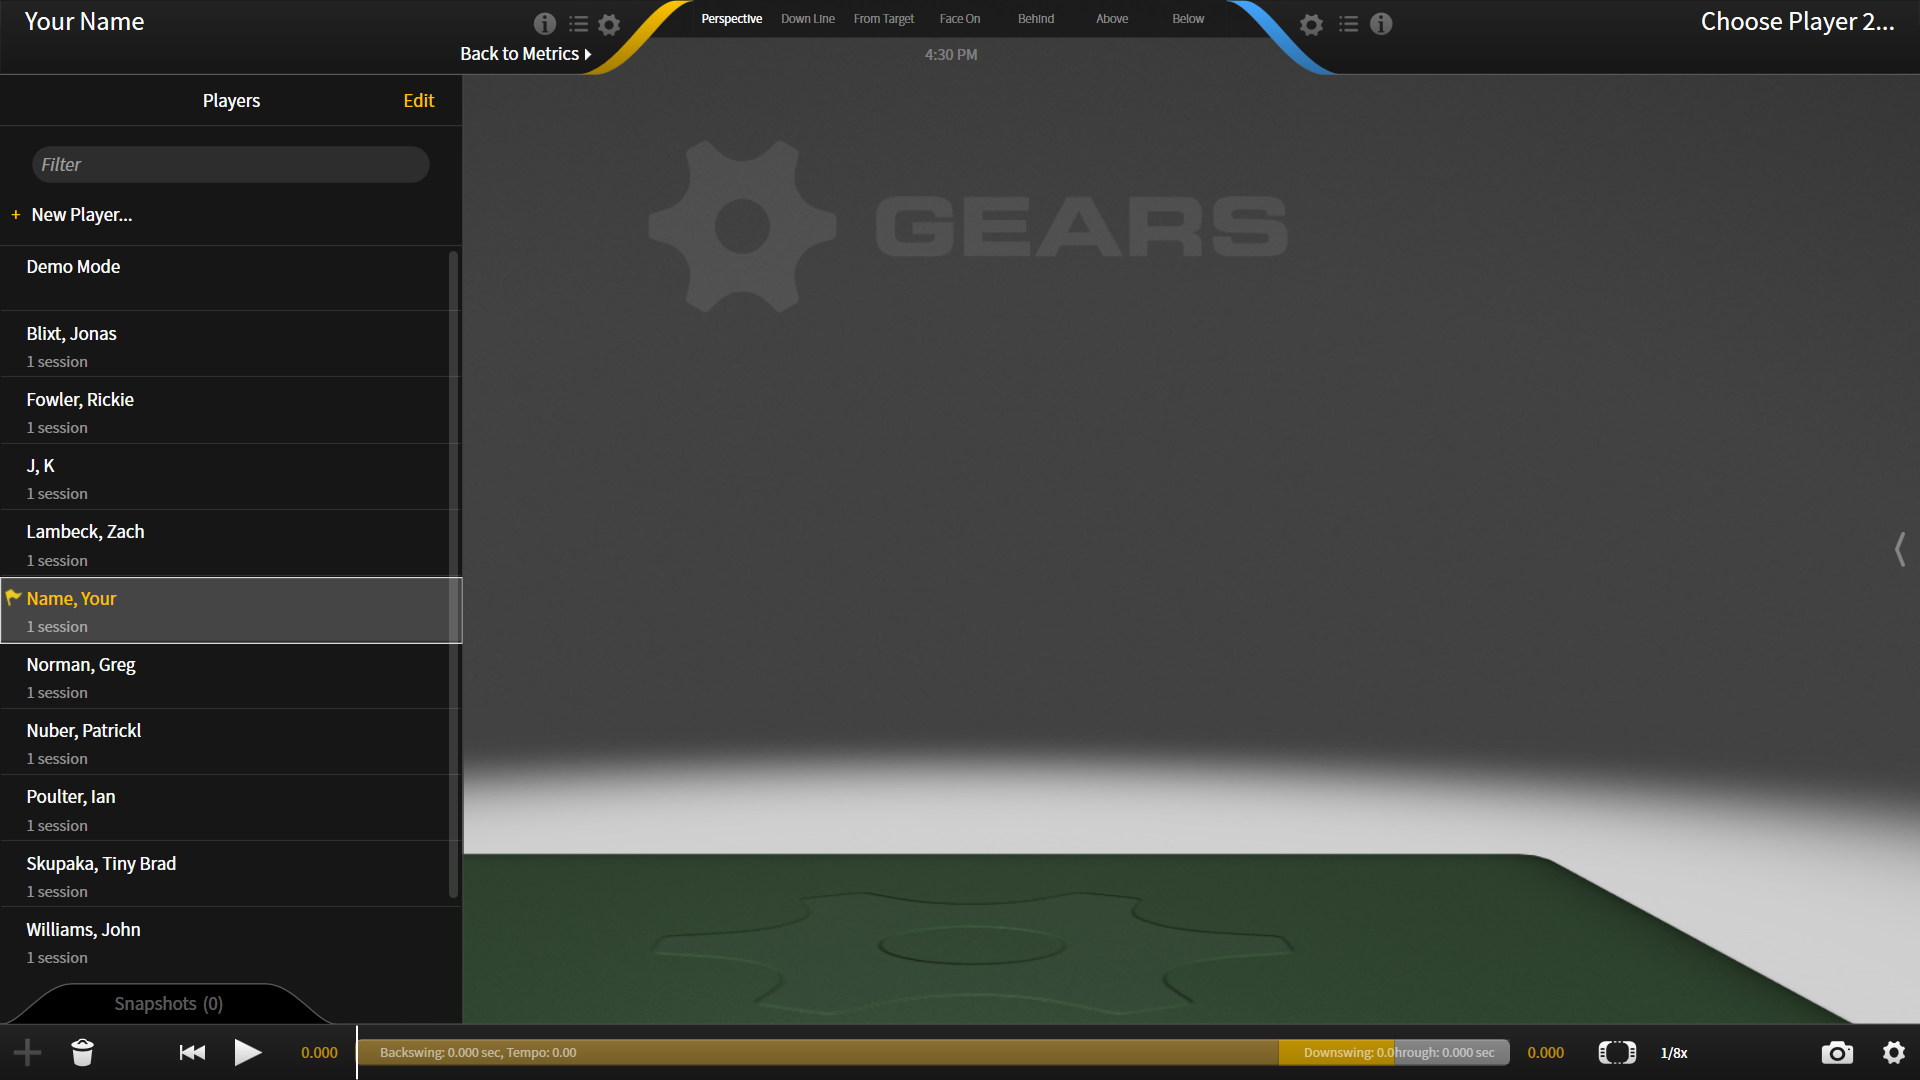
Task: Click the follow-through timeline segment
Action: 1452,1053
